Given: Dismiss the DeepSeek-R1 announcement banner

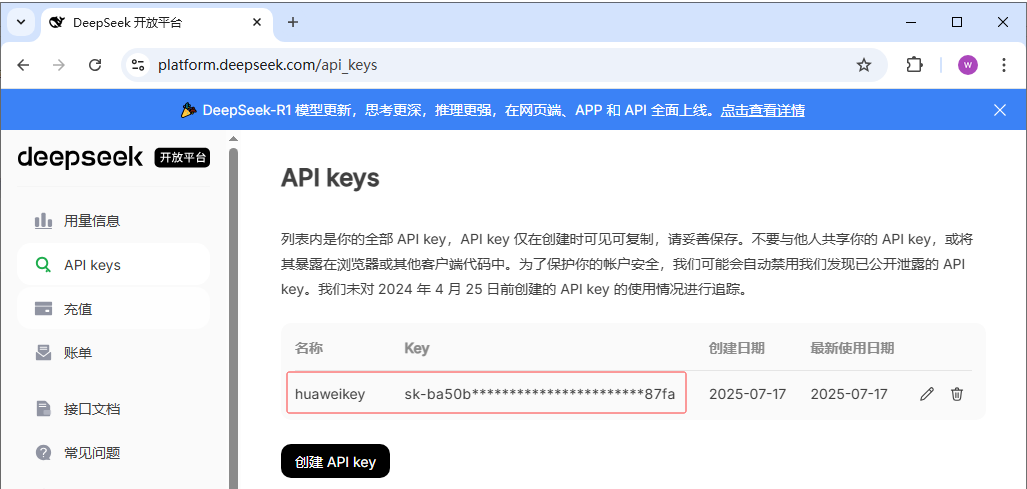Looking at the screenshot, I should pos(999,110).
